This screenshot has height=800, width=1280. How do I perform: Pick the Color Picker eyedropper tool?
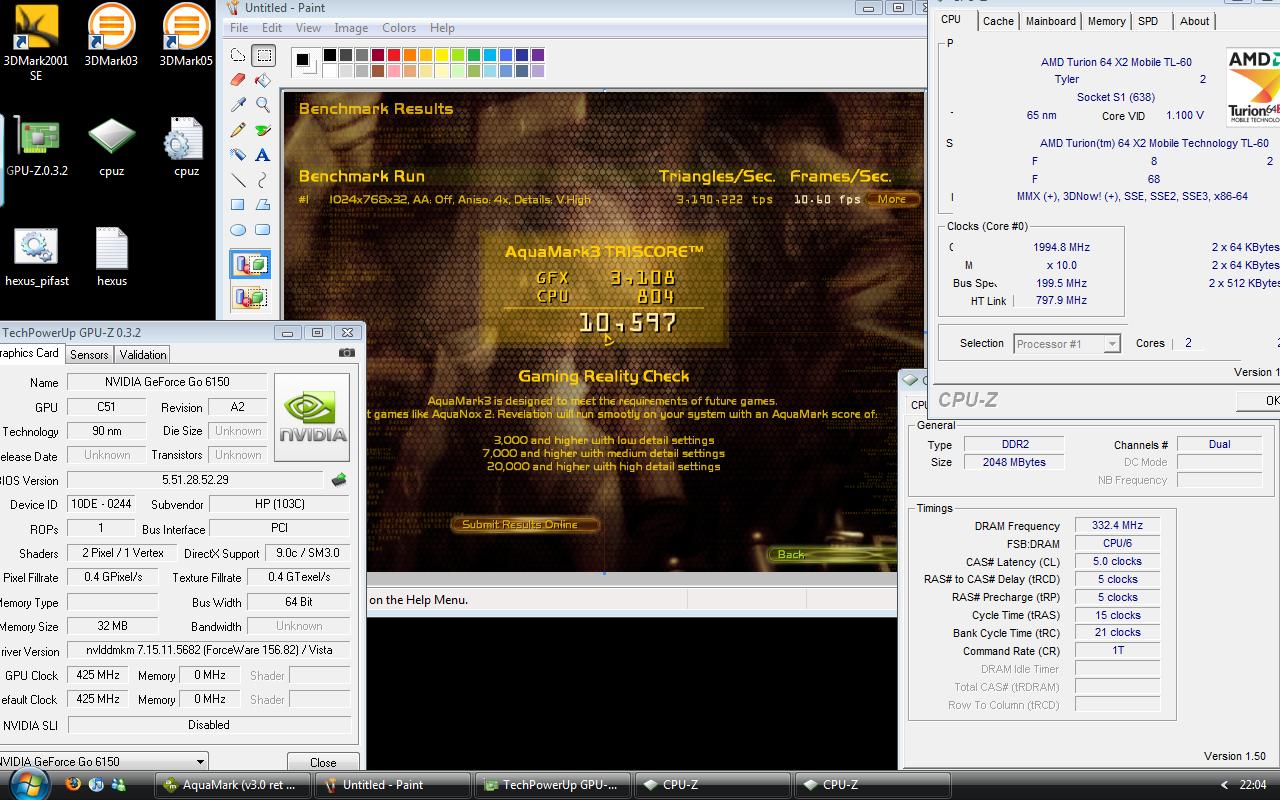coord(238,105)
